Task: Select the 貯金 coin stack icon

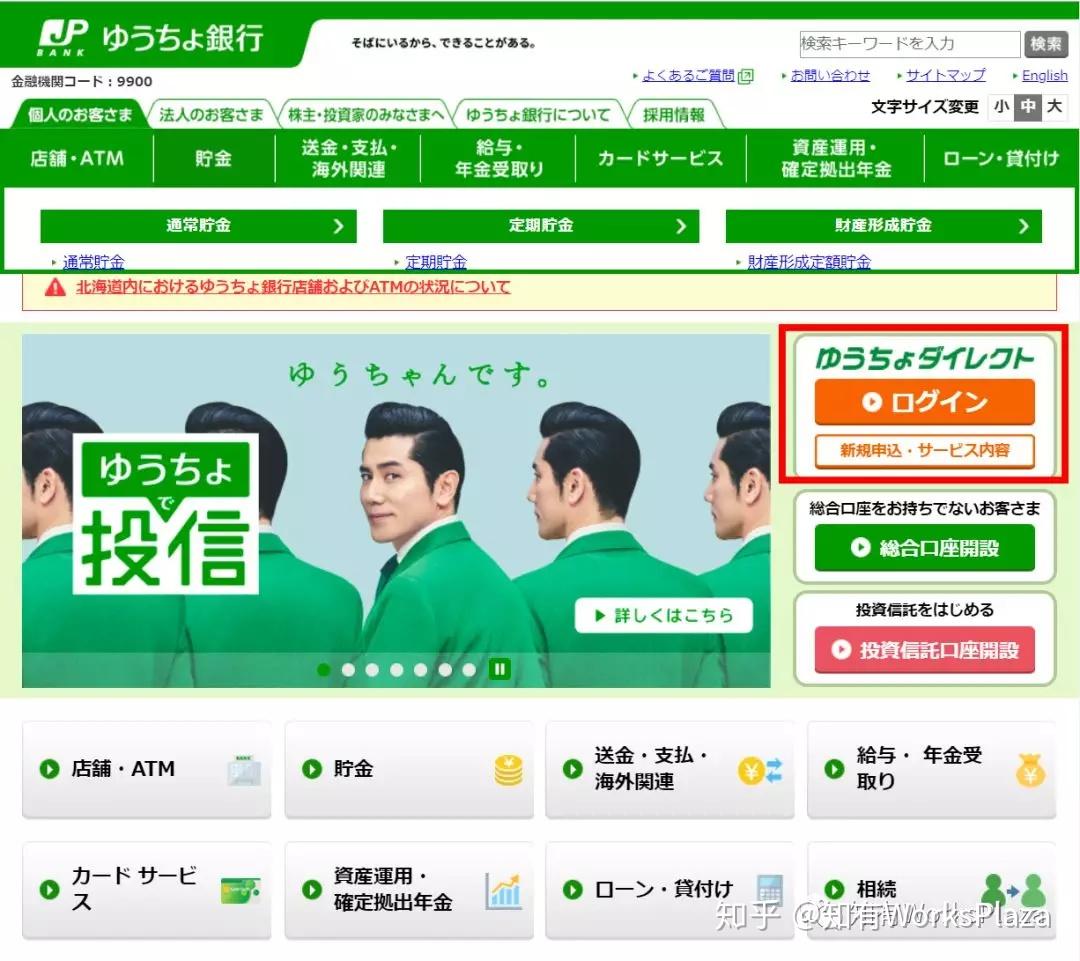Action: [x=508, y=769]
